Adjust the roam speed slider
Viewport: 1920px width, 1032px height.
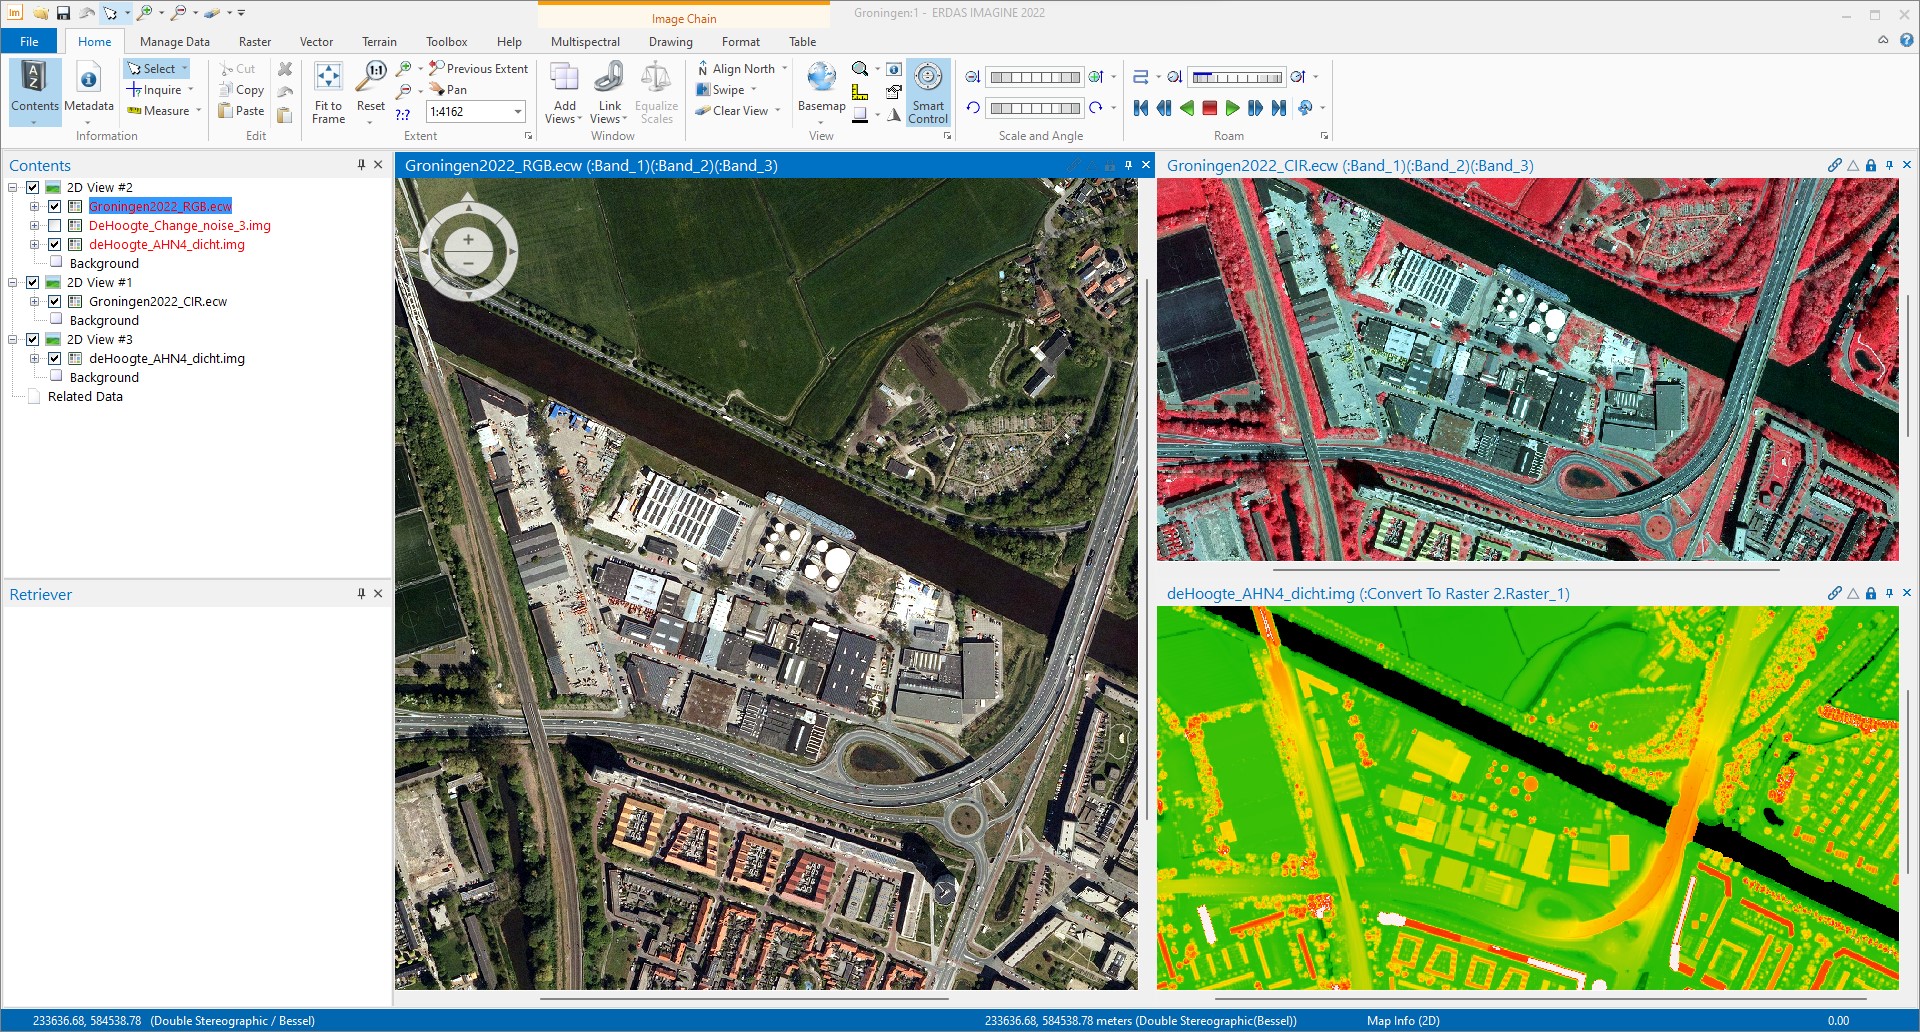pos(1237,77)
